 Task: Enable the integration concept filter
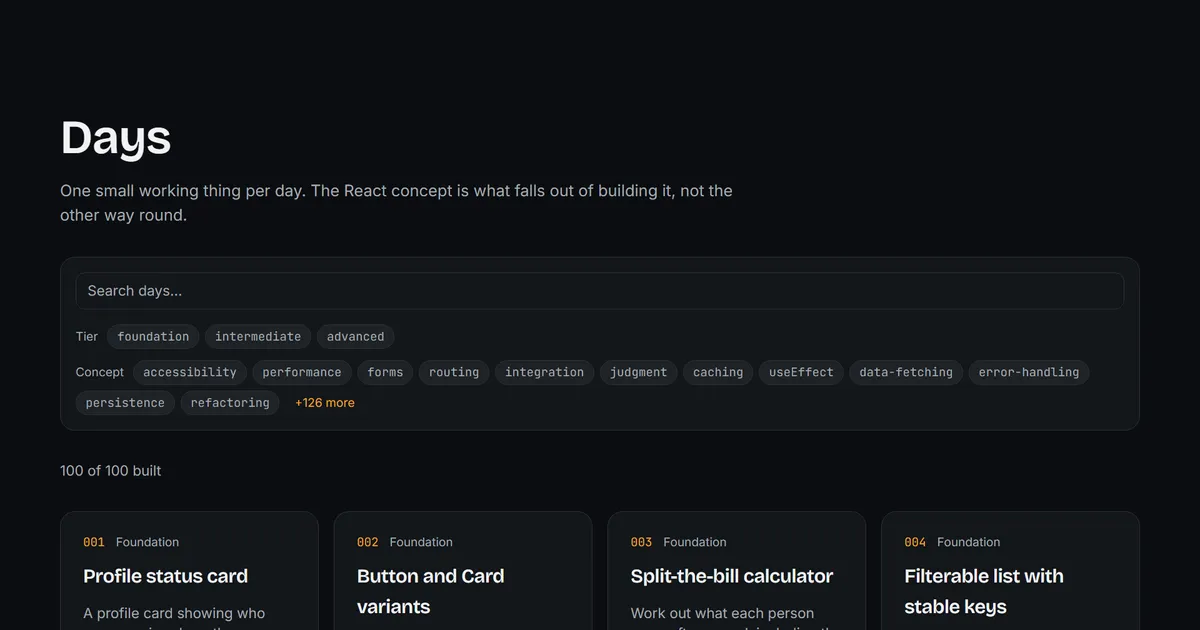545,372
